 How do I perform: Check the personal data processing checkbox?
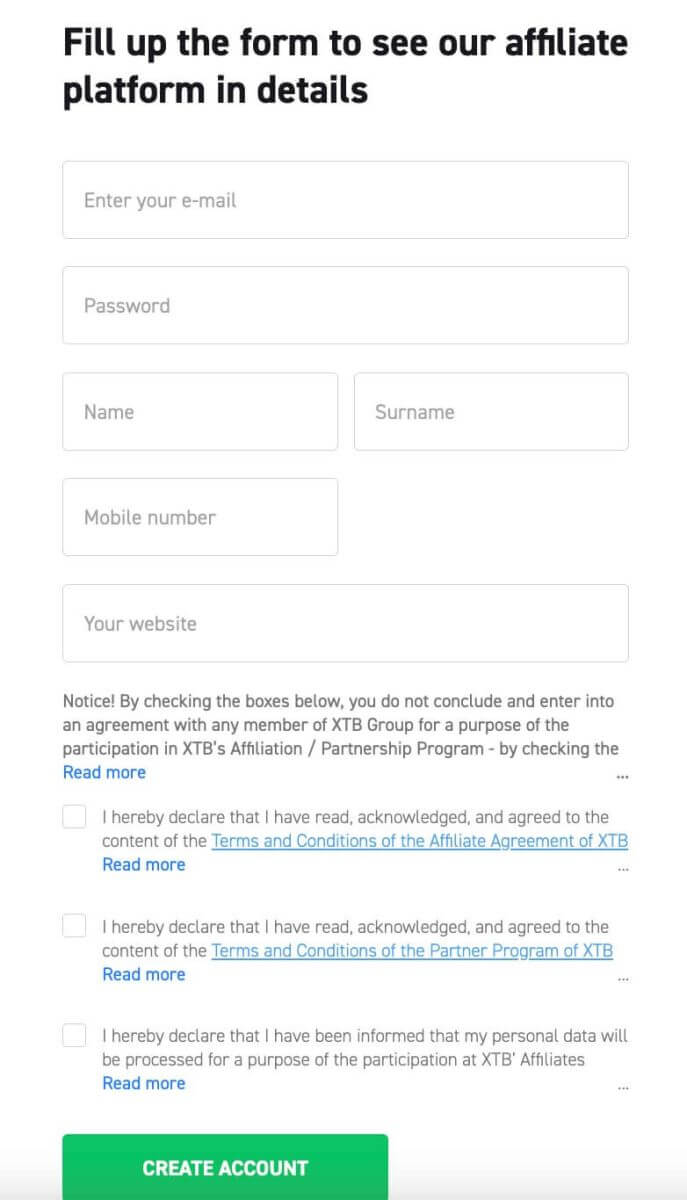(x=74, y=1036)
